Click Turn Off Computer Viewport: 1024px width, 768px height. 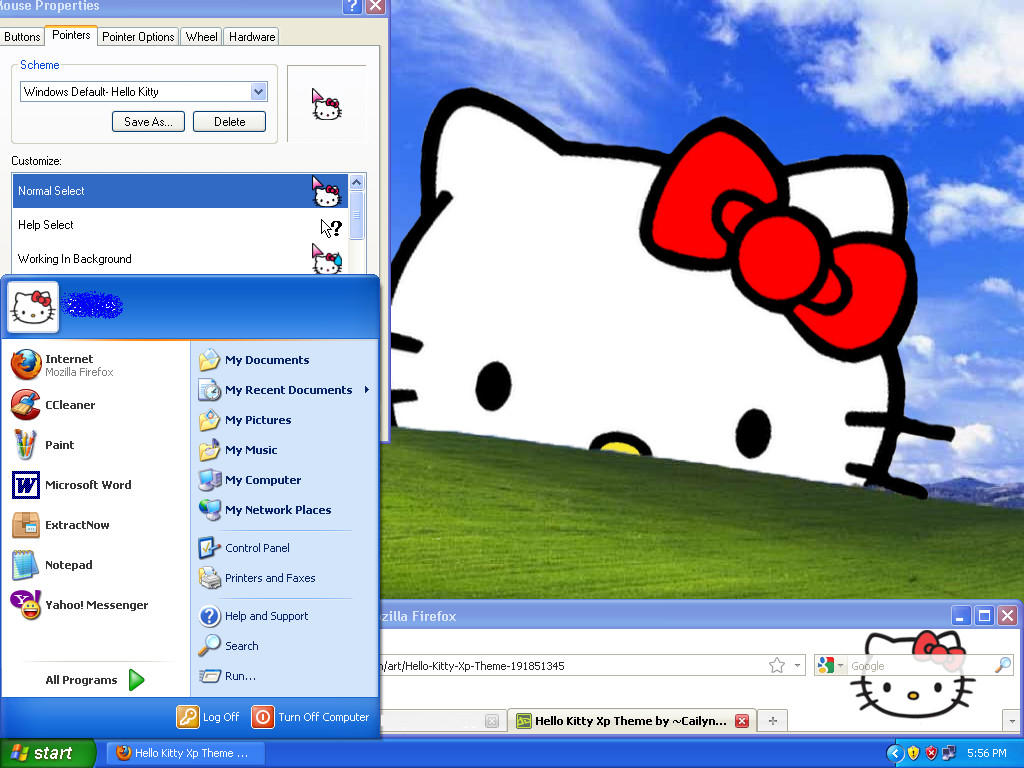pos(310,717)
